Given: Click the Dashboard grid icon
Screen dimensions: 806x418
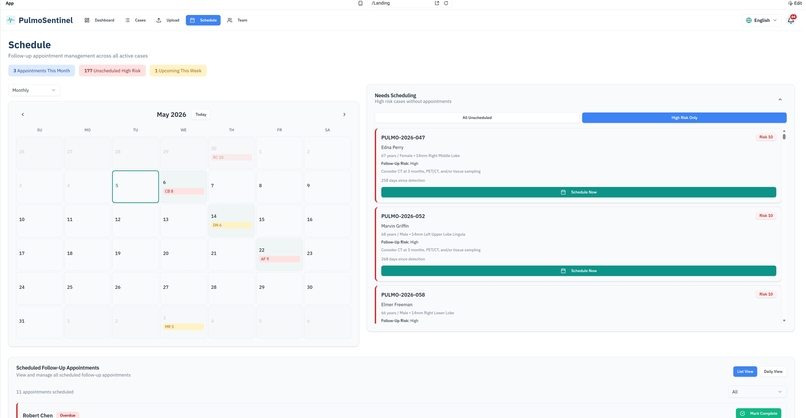Looking at the screenshot, I should coord(87,20).
